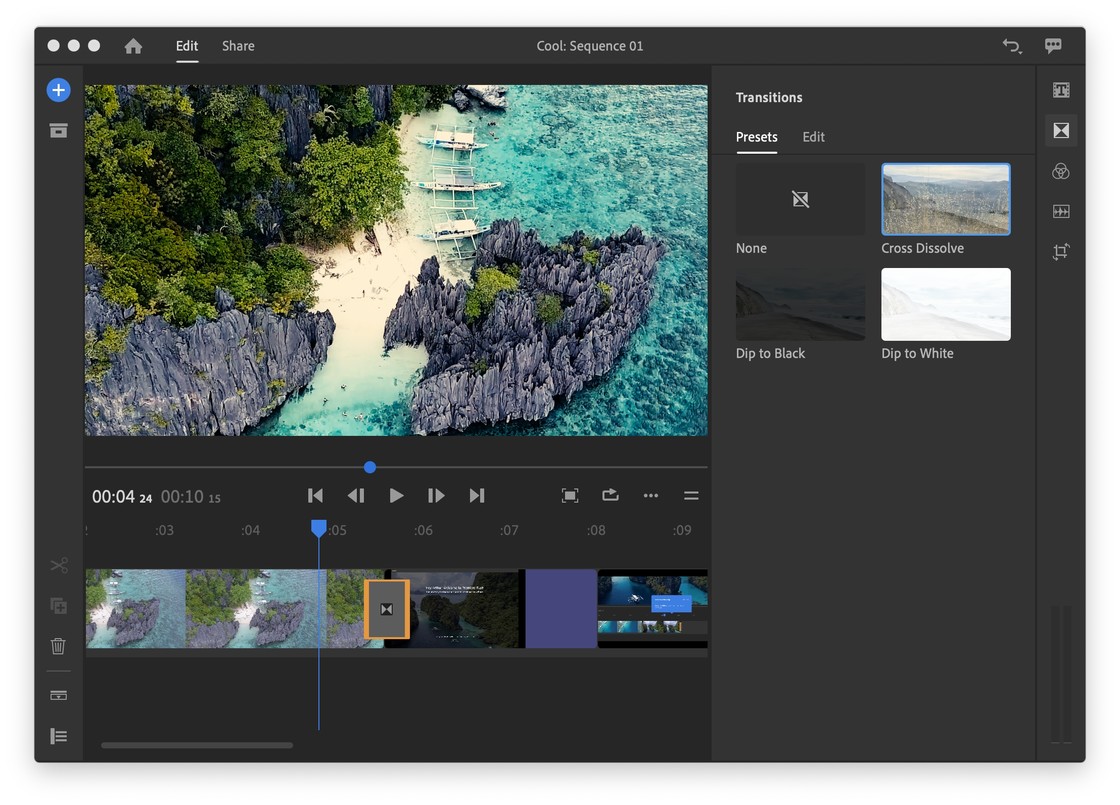Click the loop playback icon
This screenshot has width=1120, height=805.
click(x=610, y=495)
